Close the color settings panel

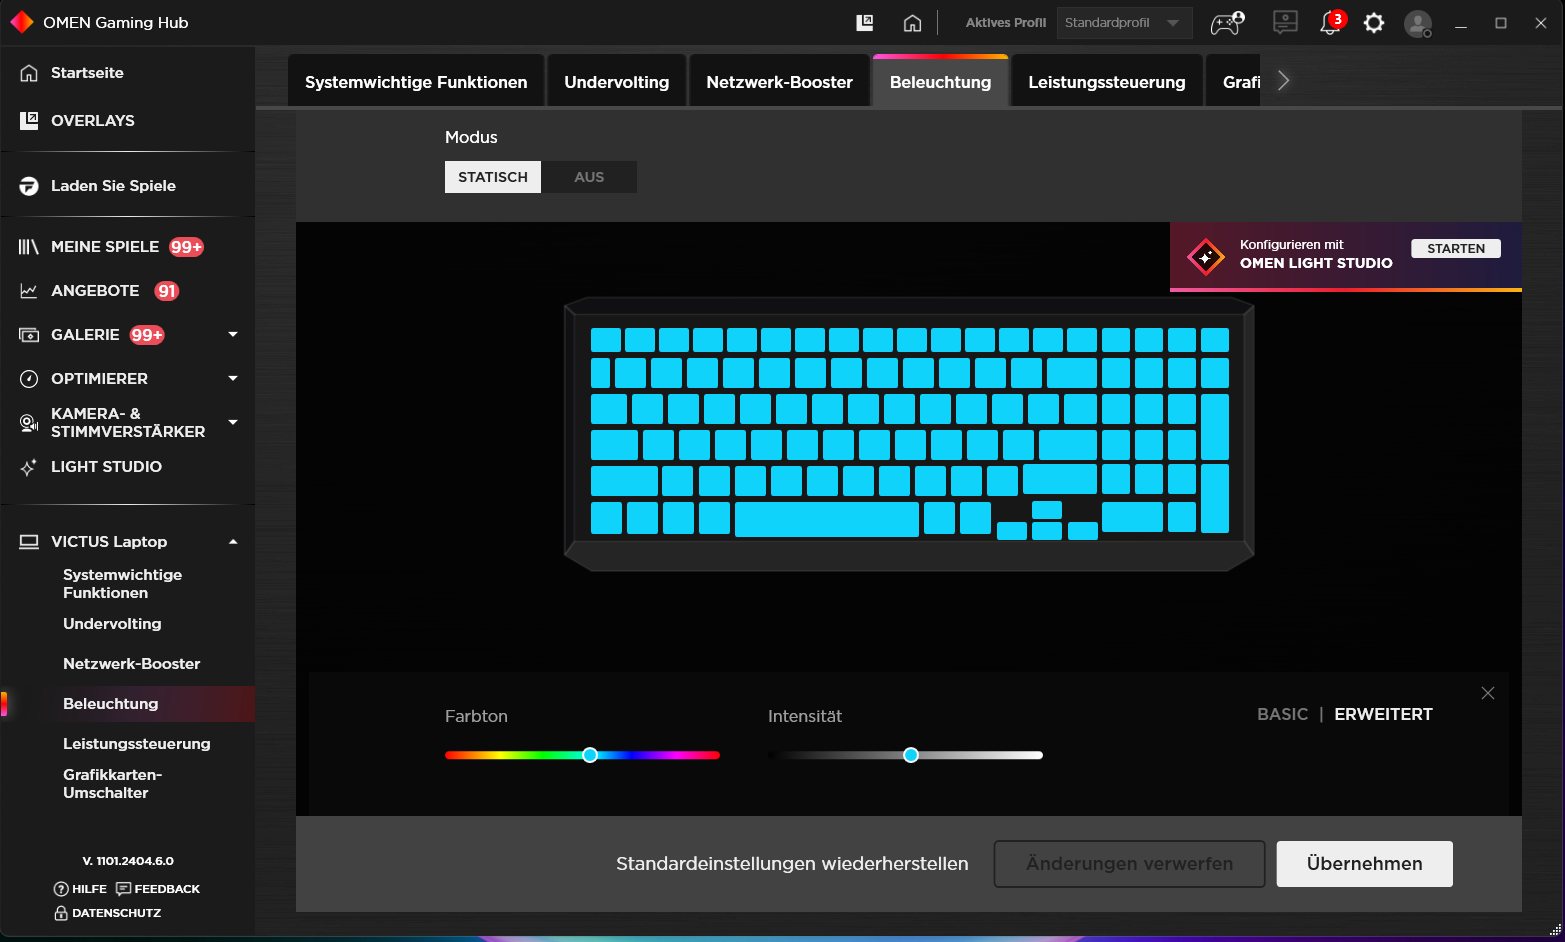(1488, 693)
